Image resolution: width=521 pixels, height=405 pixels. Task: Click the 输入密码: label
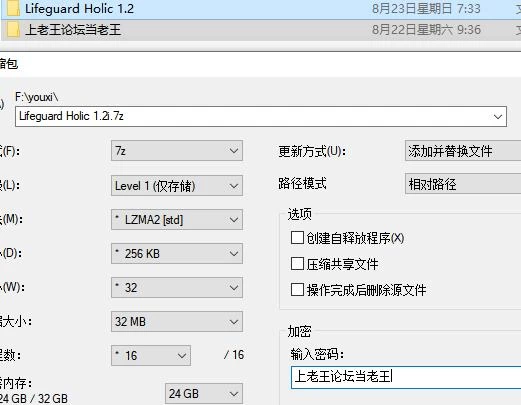pos(317,354)
